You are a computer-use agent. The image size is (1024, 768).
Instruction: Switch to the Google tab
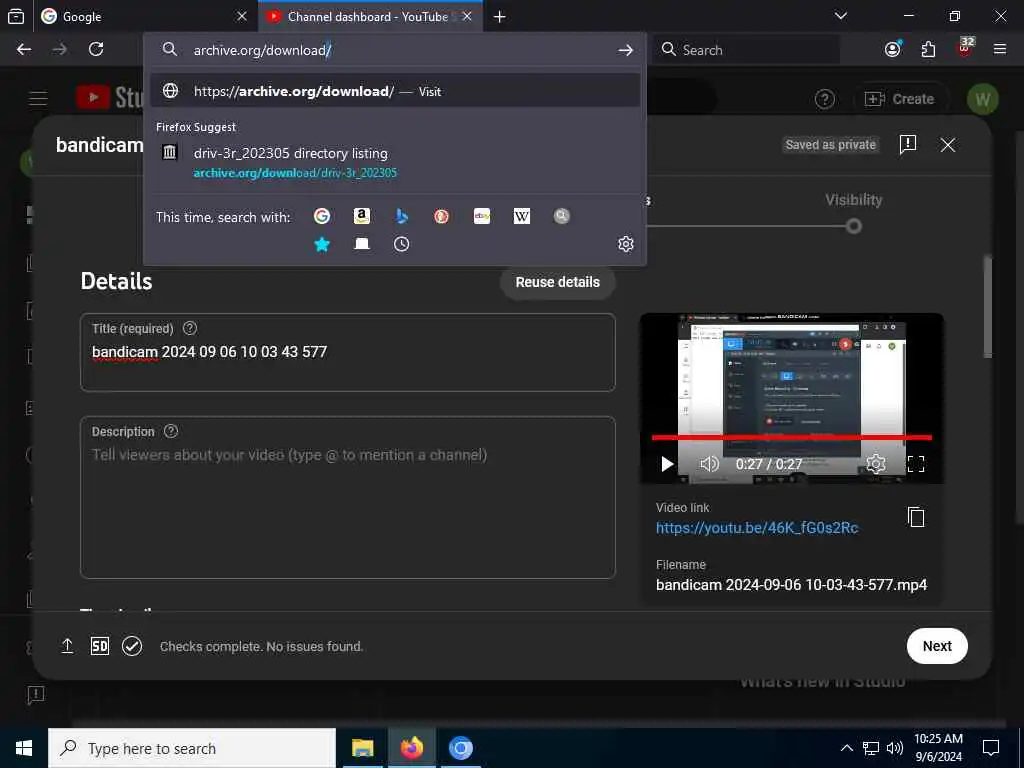[x=144, y=16]
